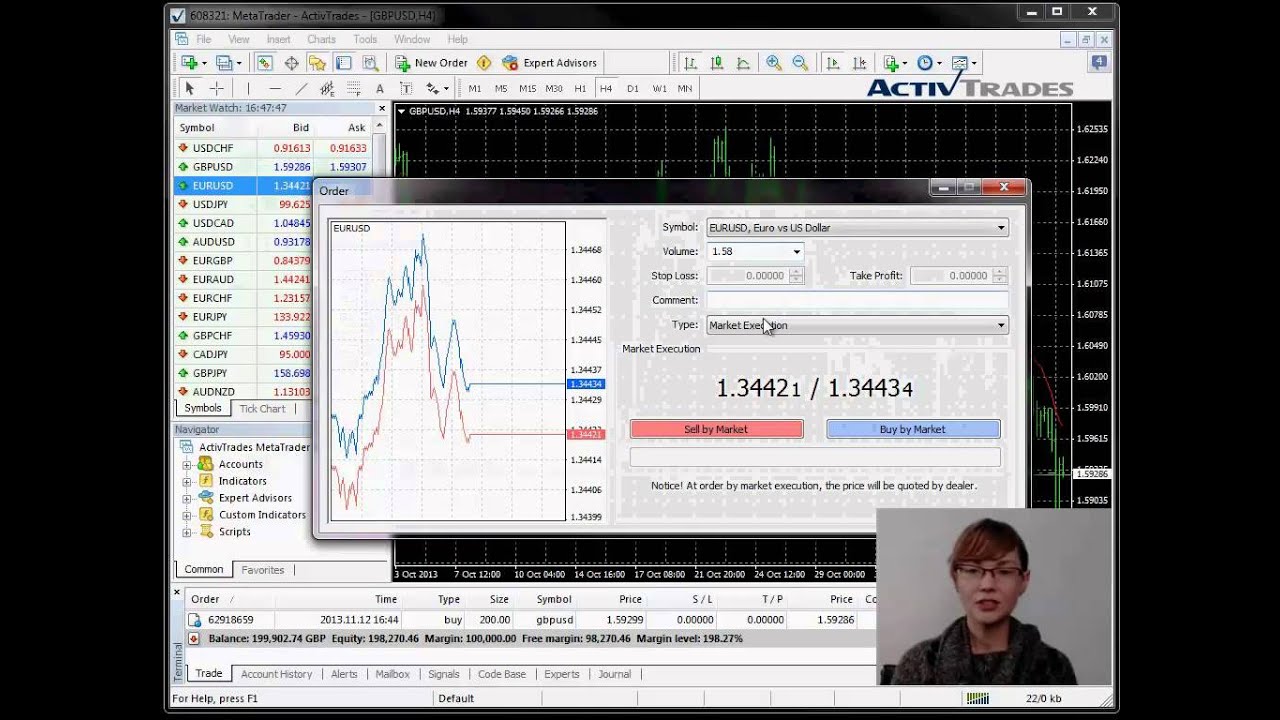Open the File menu
The height and width of the screenshot is (720, 1280).
pyautogui.click(x=204, y=39)
